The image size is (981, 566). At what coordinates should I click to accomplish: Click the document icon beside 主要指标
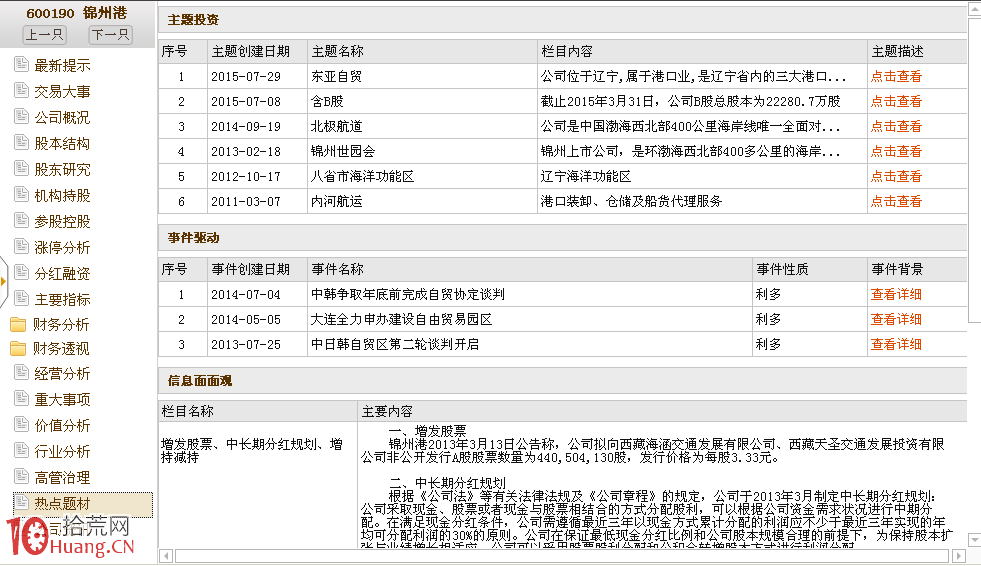click(x=21, y=299)
